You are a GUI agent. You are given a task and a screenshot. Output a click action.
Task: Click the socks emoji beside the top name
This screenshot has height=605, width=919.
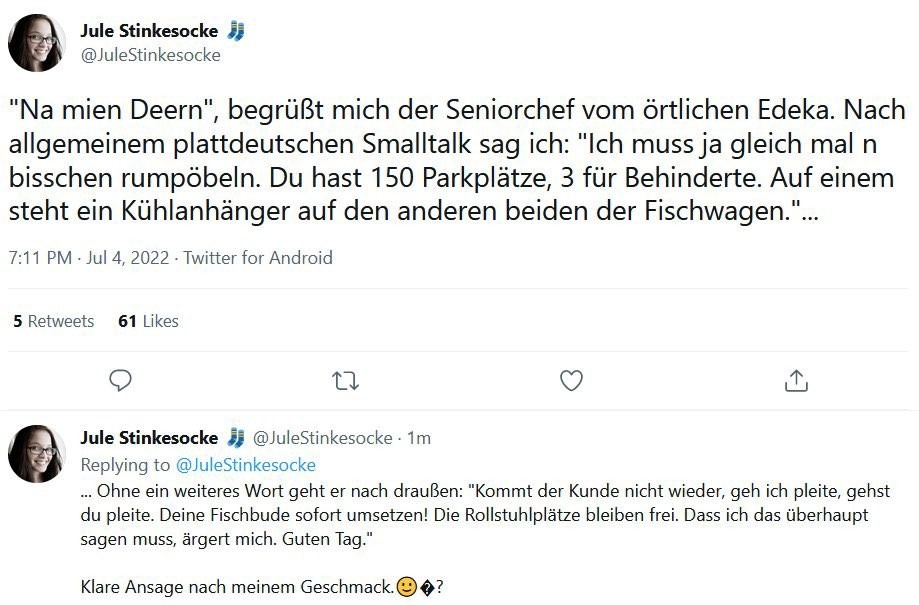point(236,31)
